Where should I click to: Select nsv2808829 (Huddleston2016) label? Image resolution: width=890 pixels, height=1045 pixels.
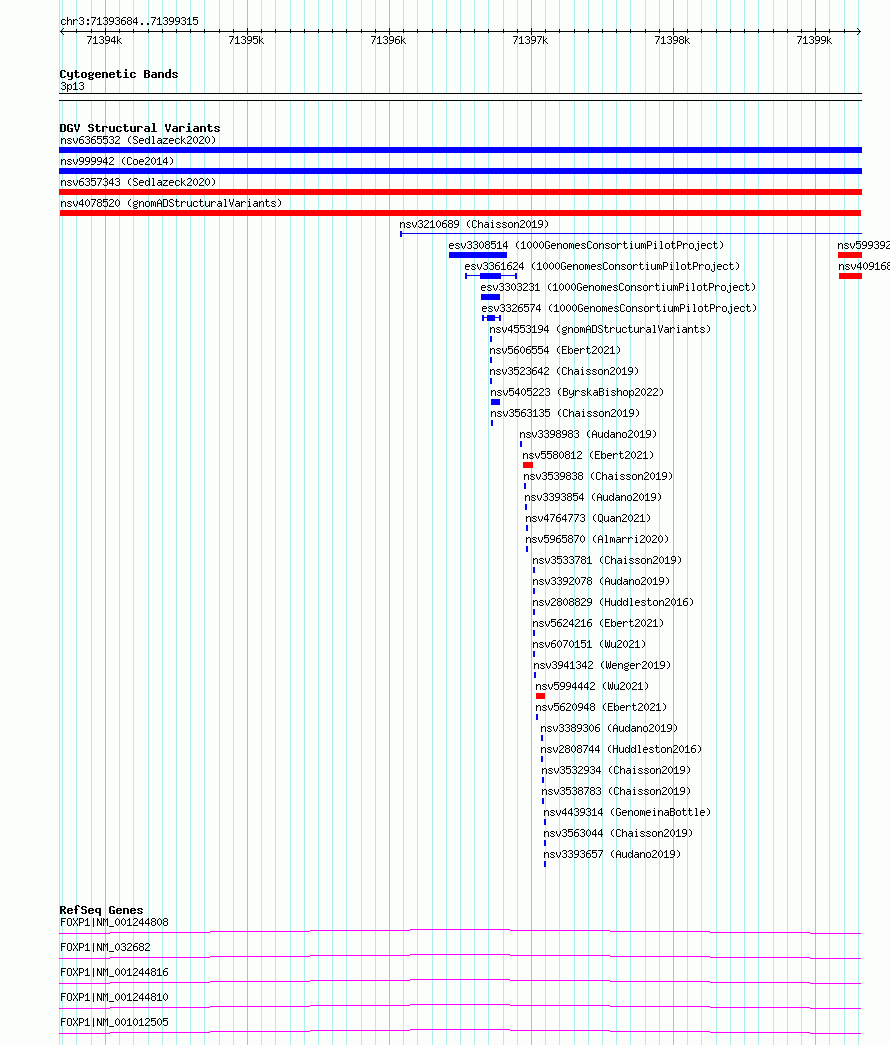click(613, 602)
